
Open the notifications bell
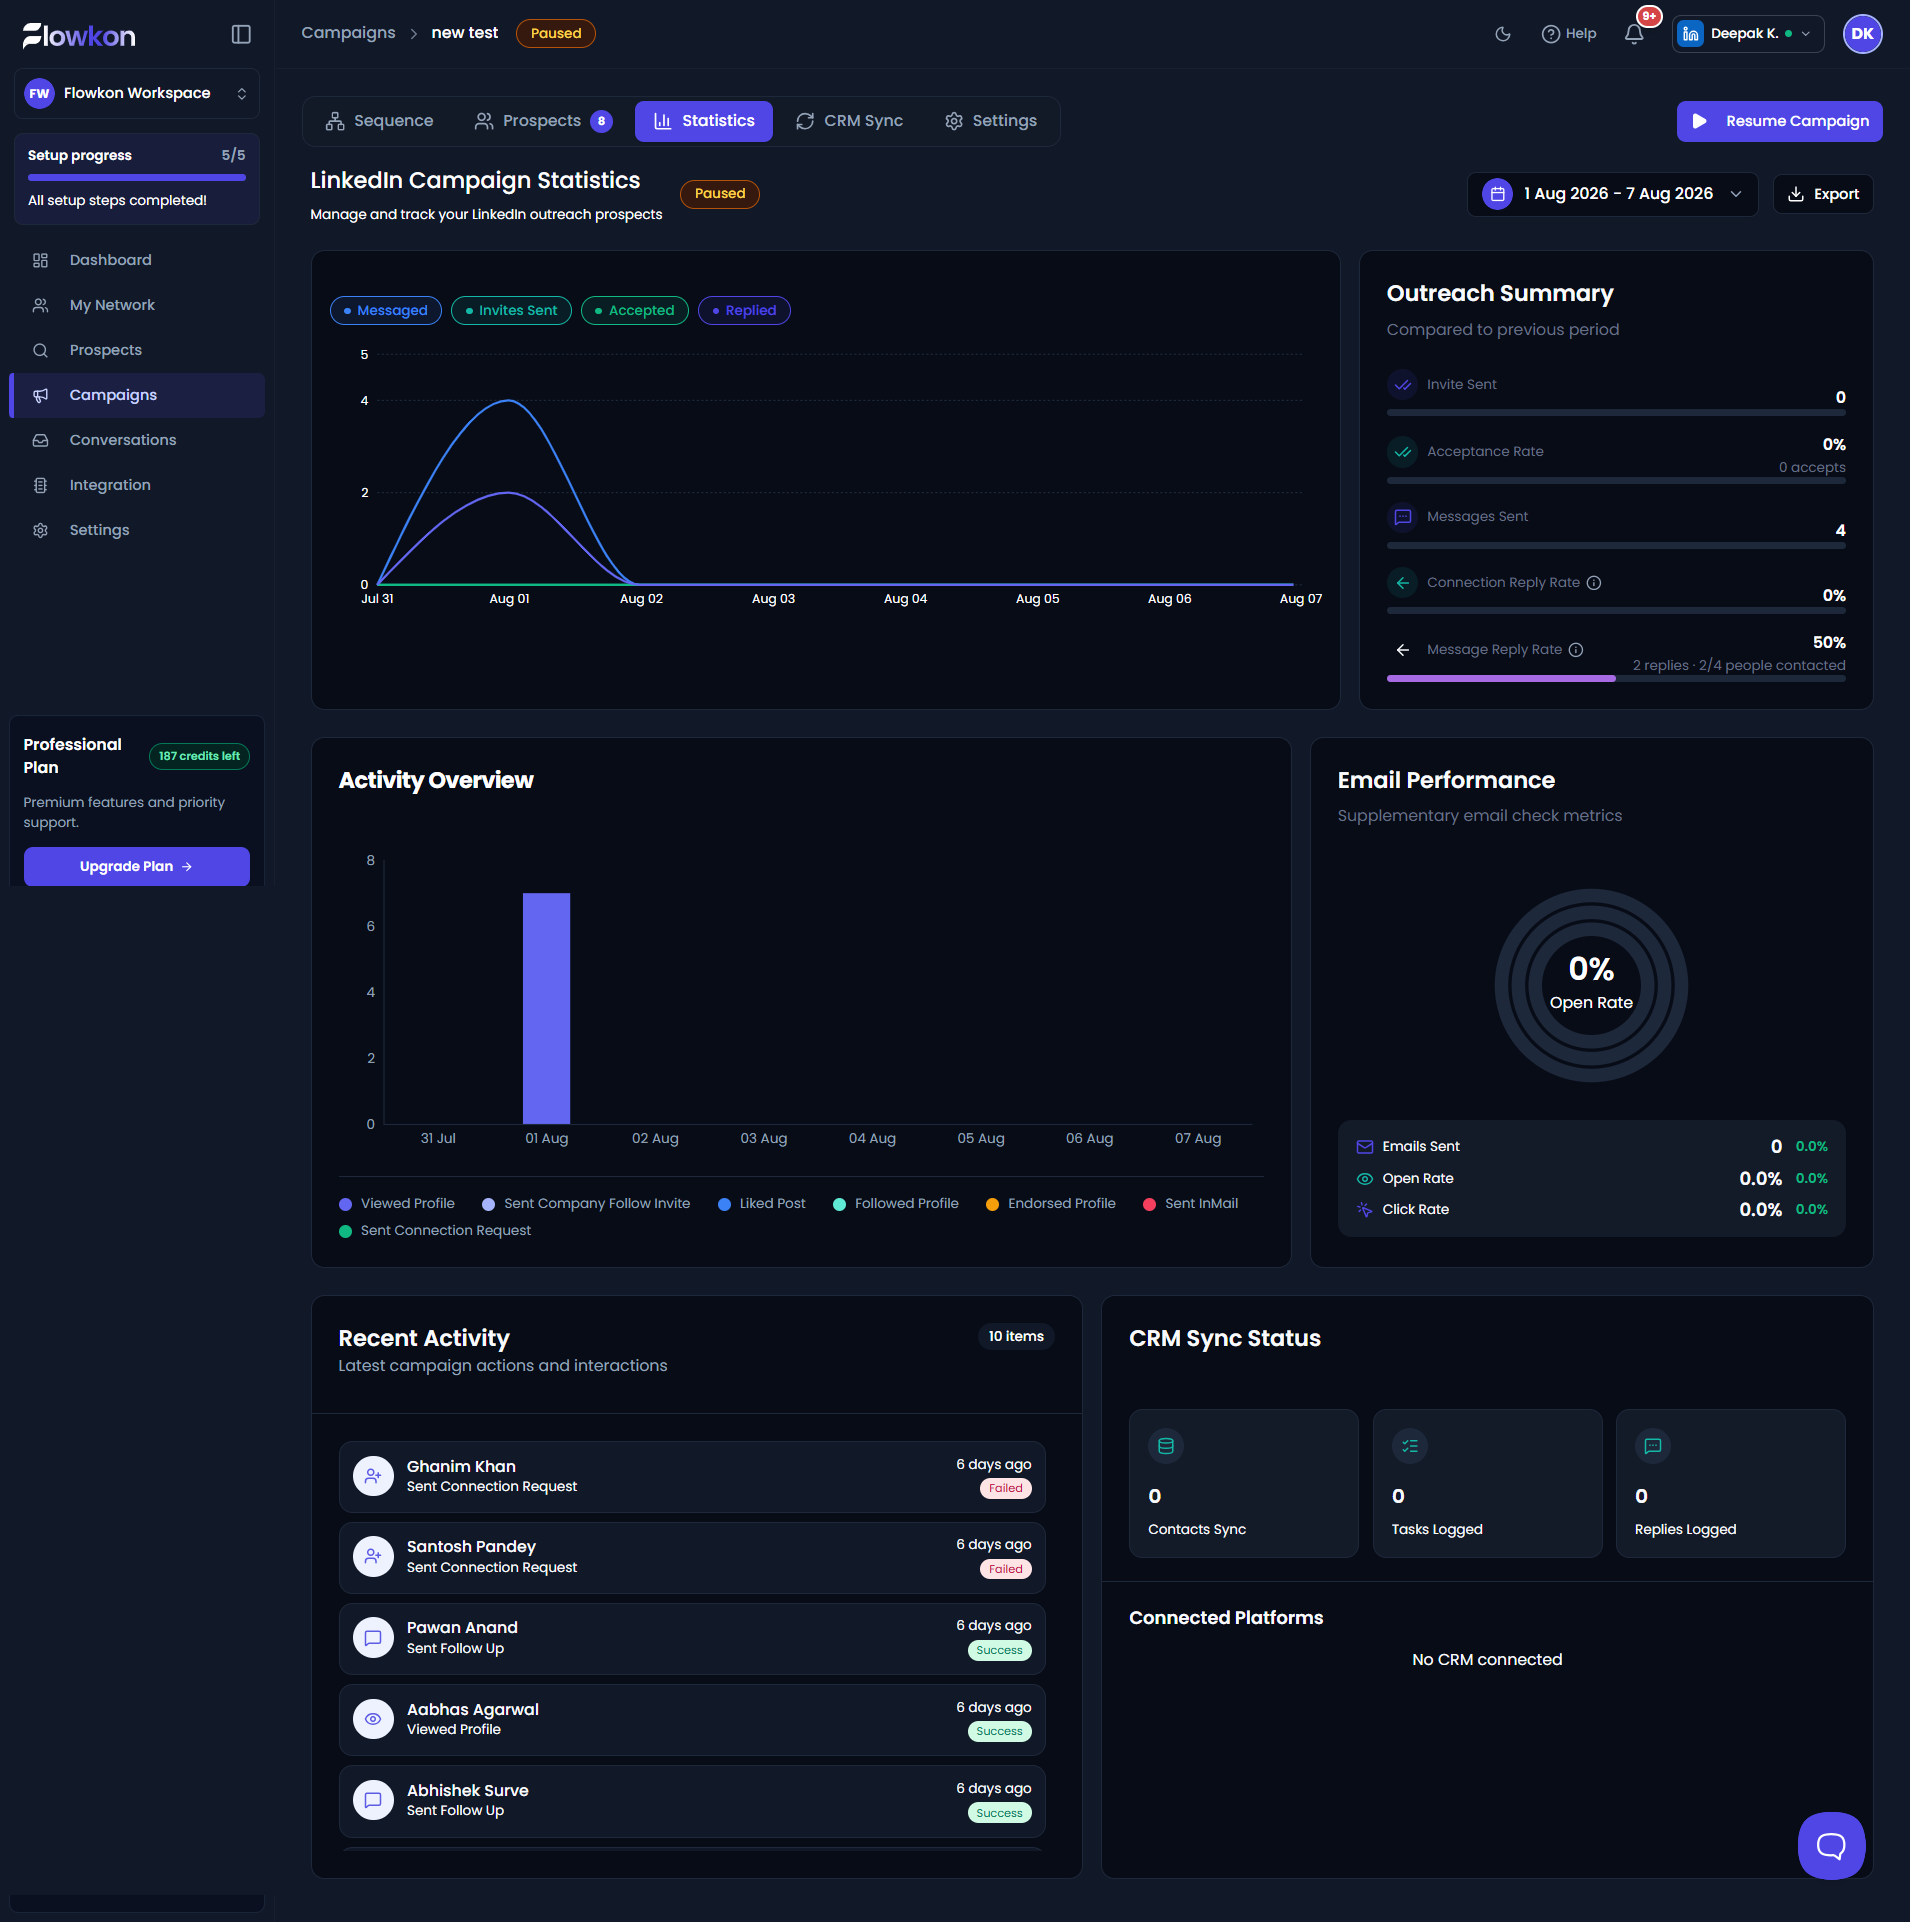[1634, 34]
